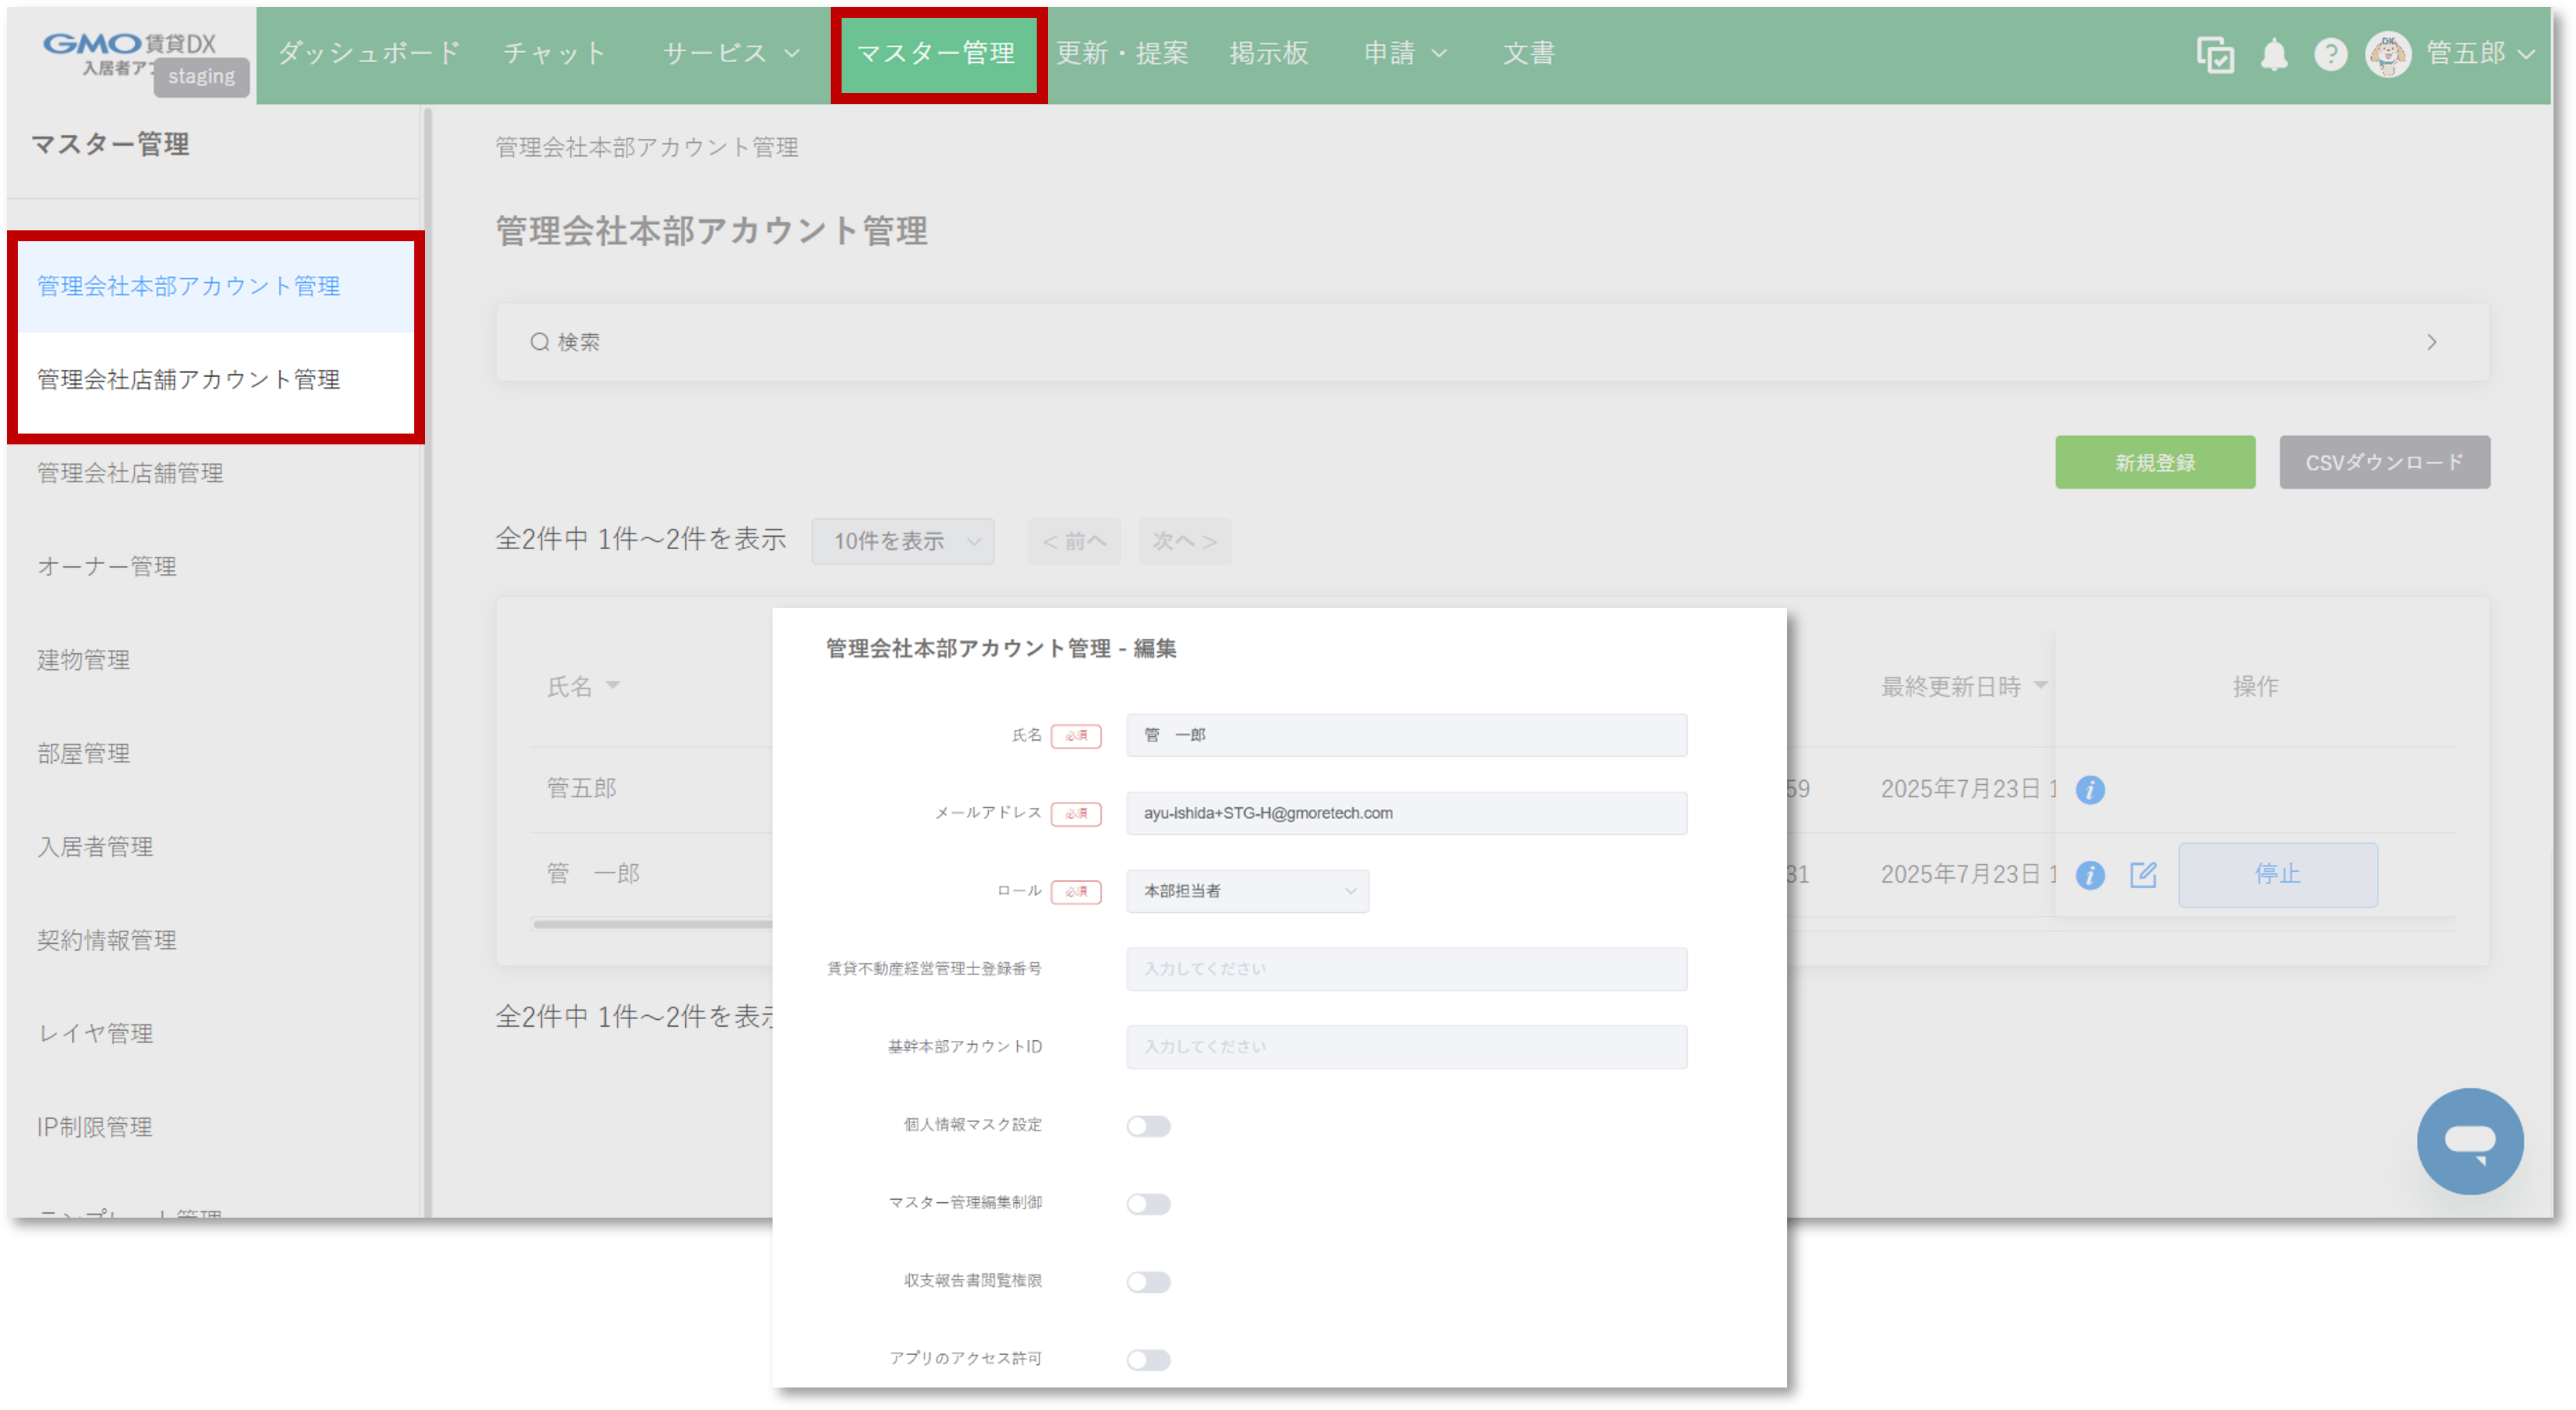Expand the 検索 search panel chevron

tap(2431, 342)
